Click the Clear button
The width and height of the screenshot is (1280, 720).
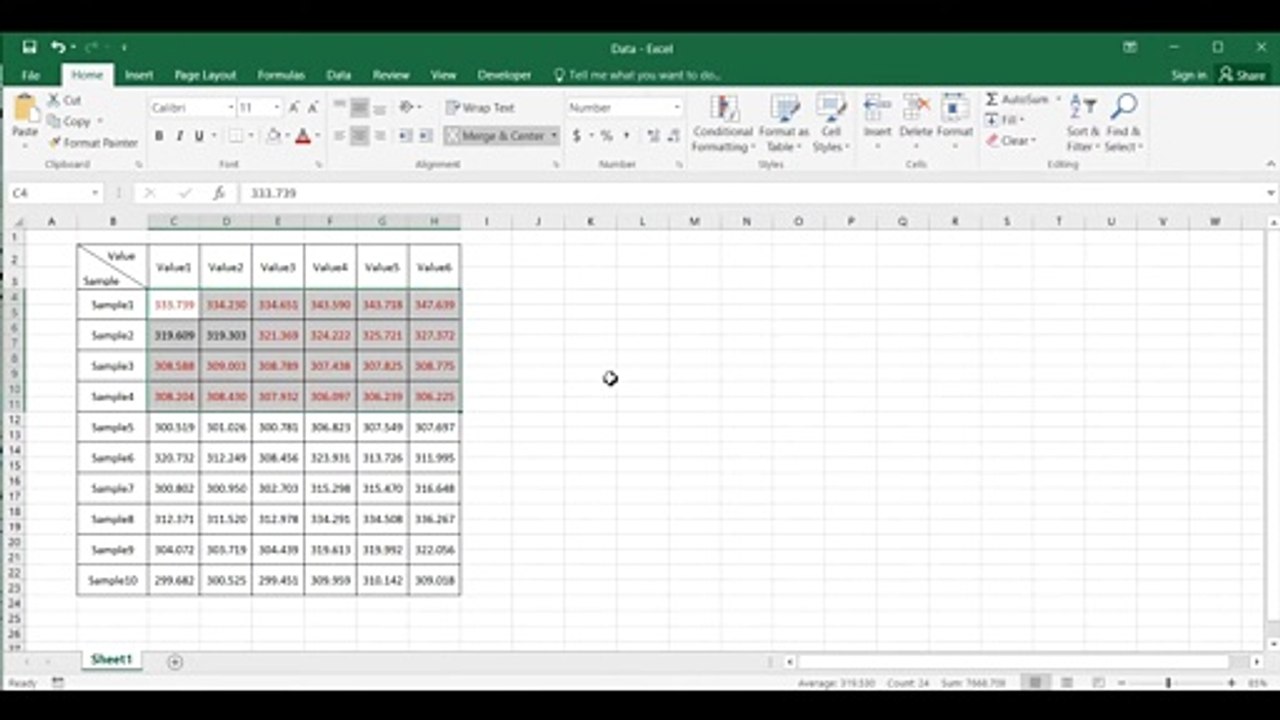click(1011, 141)
